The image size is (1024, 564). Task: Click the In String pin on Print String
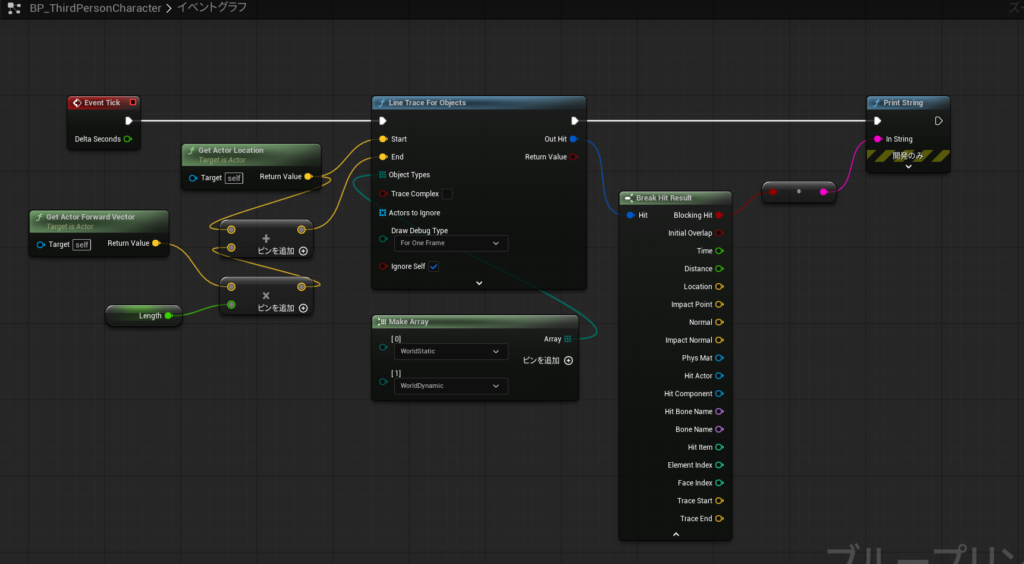tap(878, 139)
